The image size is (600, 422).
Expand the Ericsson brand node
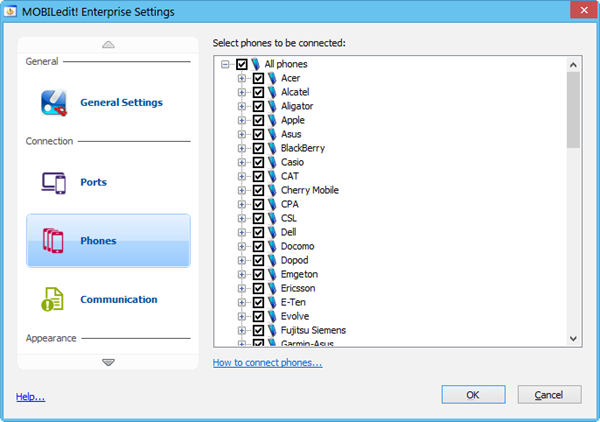242,288
